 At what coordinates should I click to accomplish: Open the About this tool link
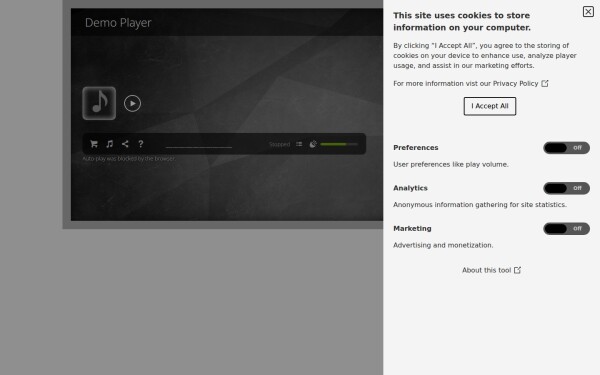491,270
